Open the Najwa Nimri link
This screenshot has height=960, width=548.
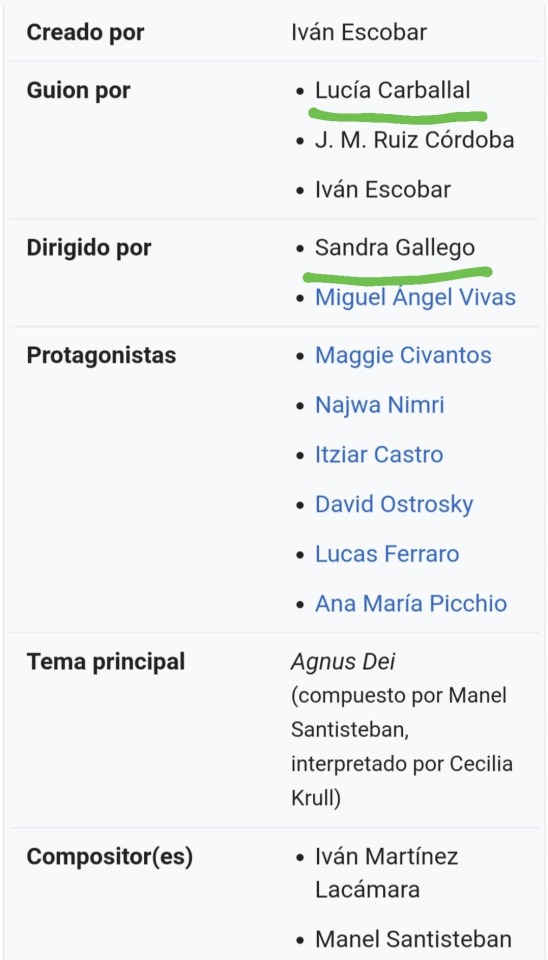click(380, 405)
